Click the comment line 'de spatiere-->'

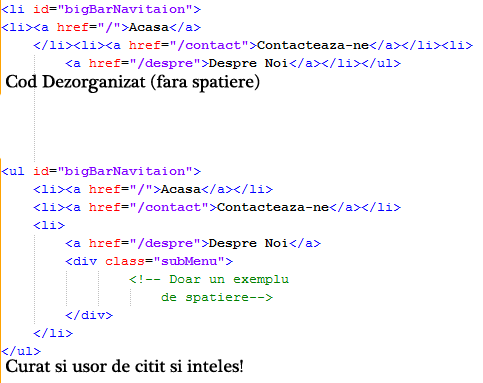pos(217,297)
